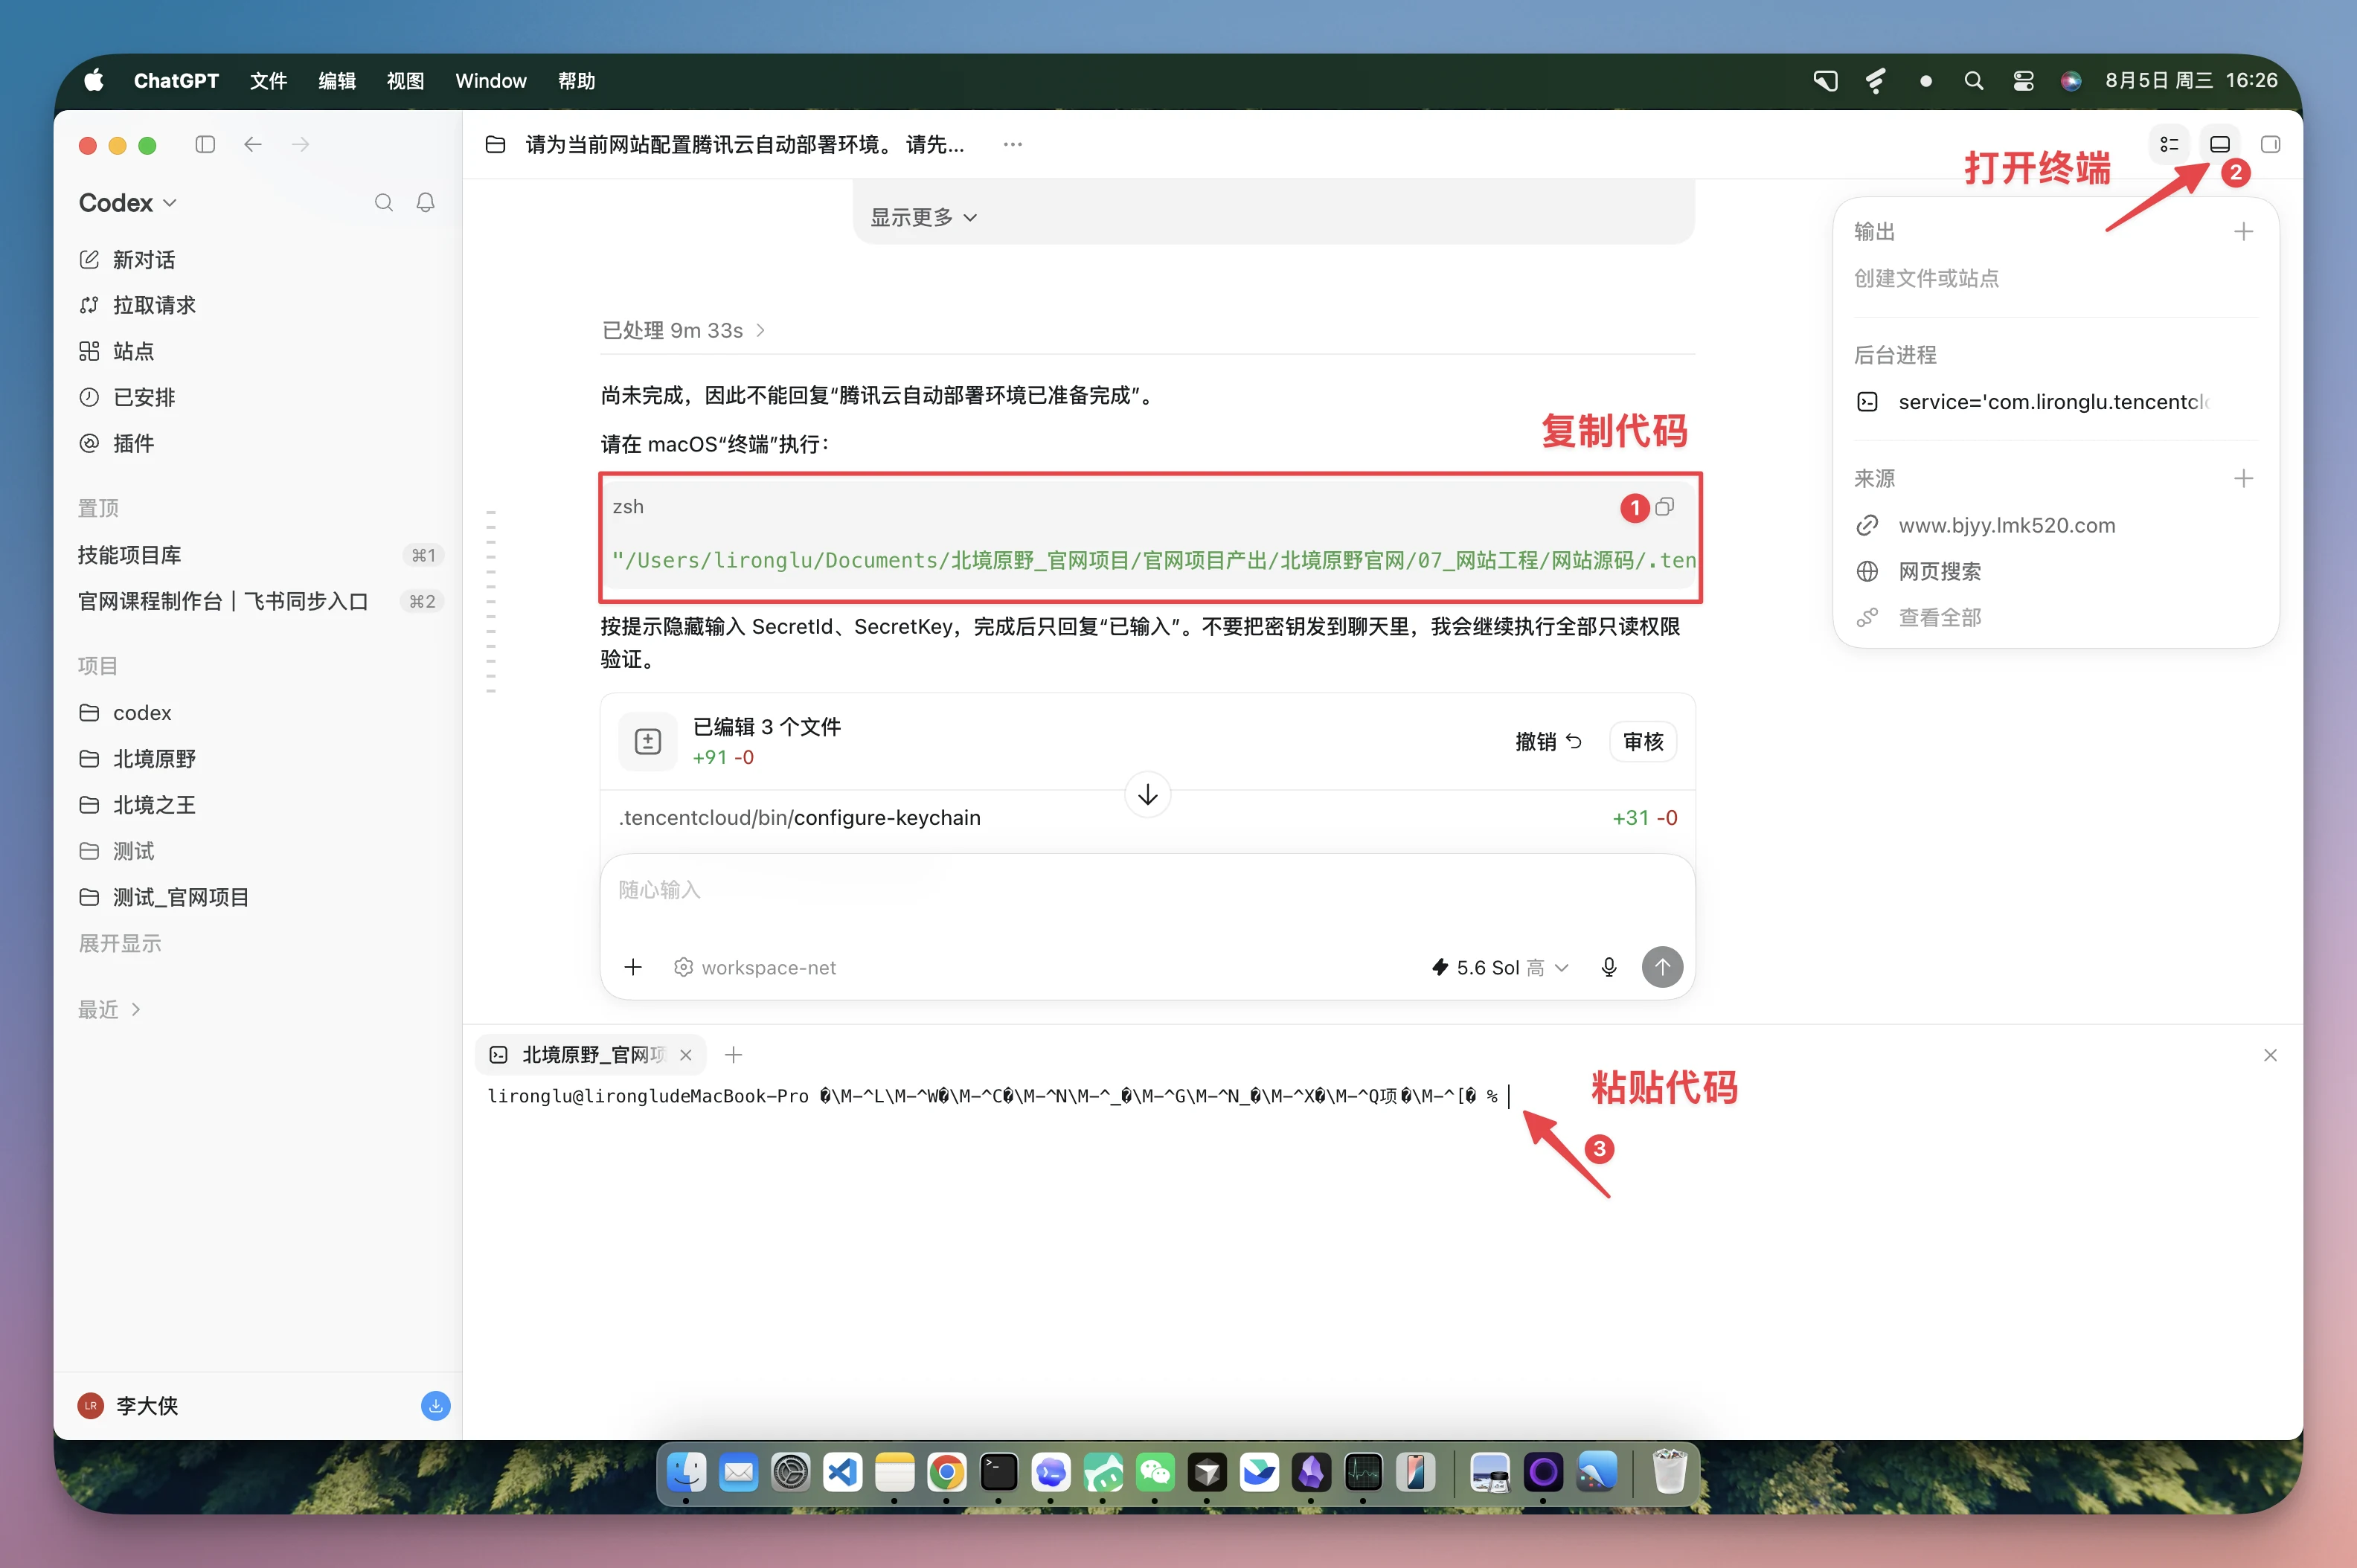Open 拉取请求 in sidebar
This screenshot has width=2357, height=1568.
[x=137, y=305]
